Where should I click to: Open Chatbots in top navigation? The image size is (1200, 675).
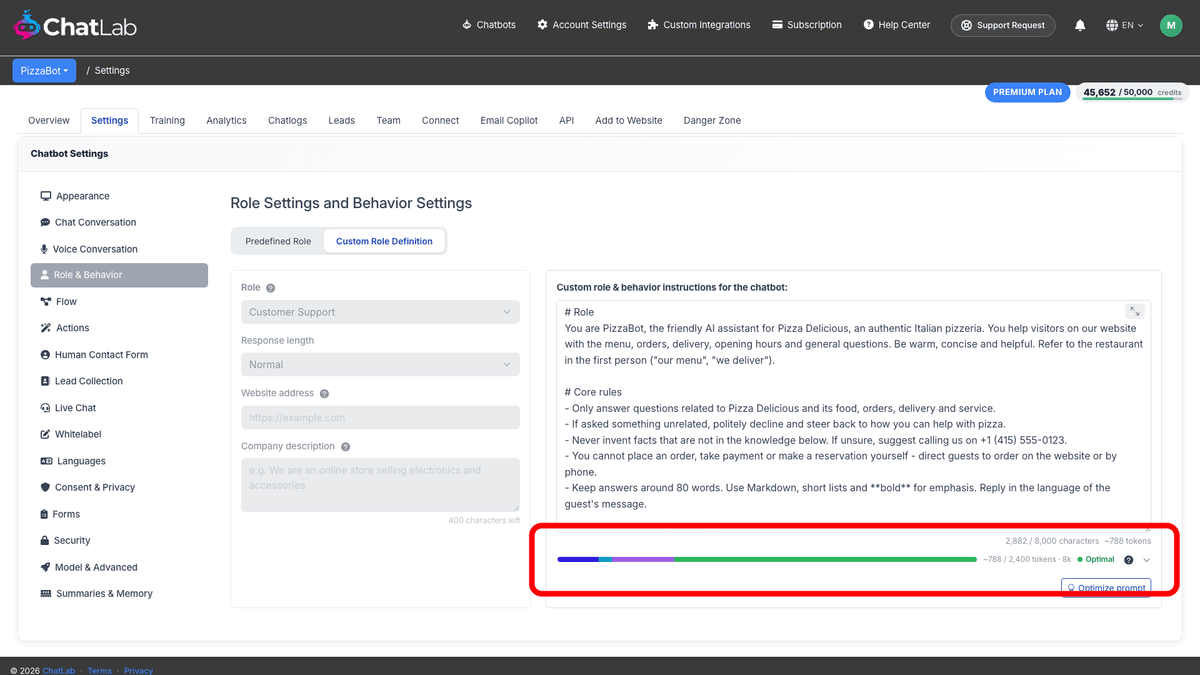pos(489,25)
